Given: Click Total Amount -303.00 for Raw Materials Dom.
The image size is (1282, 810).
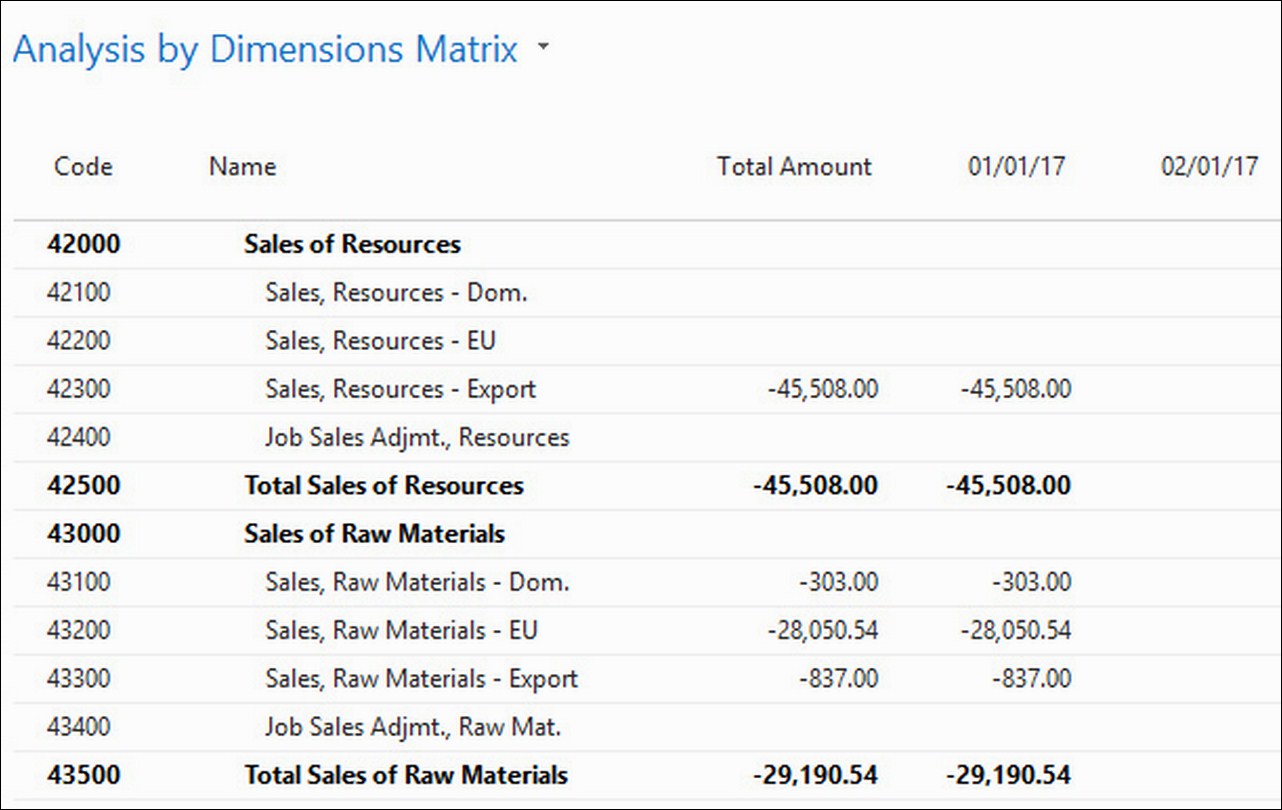Looking at the screenshot, I should (839, 581).
